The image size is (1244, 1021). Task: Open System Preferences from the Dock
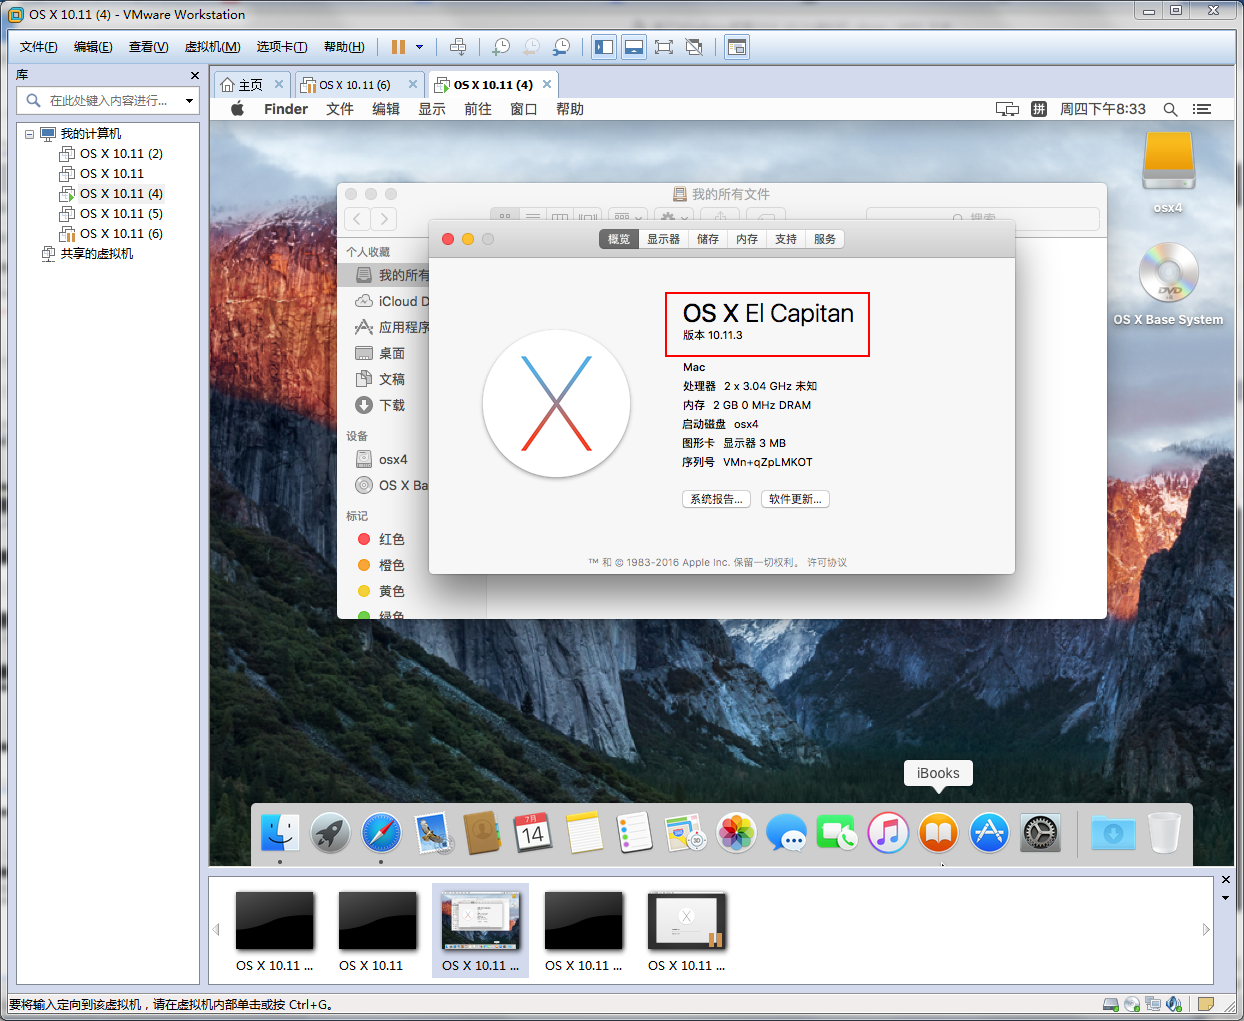1040,832
